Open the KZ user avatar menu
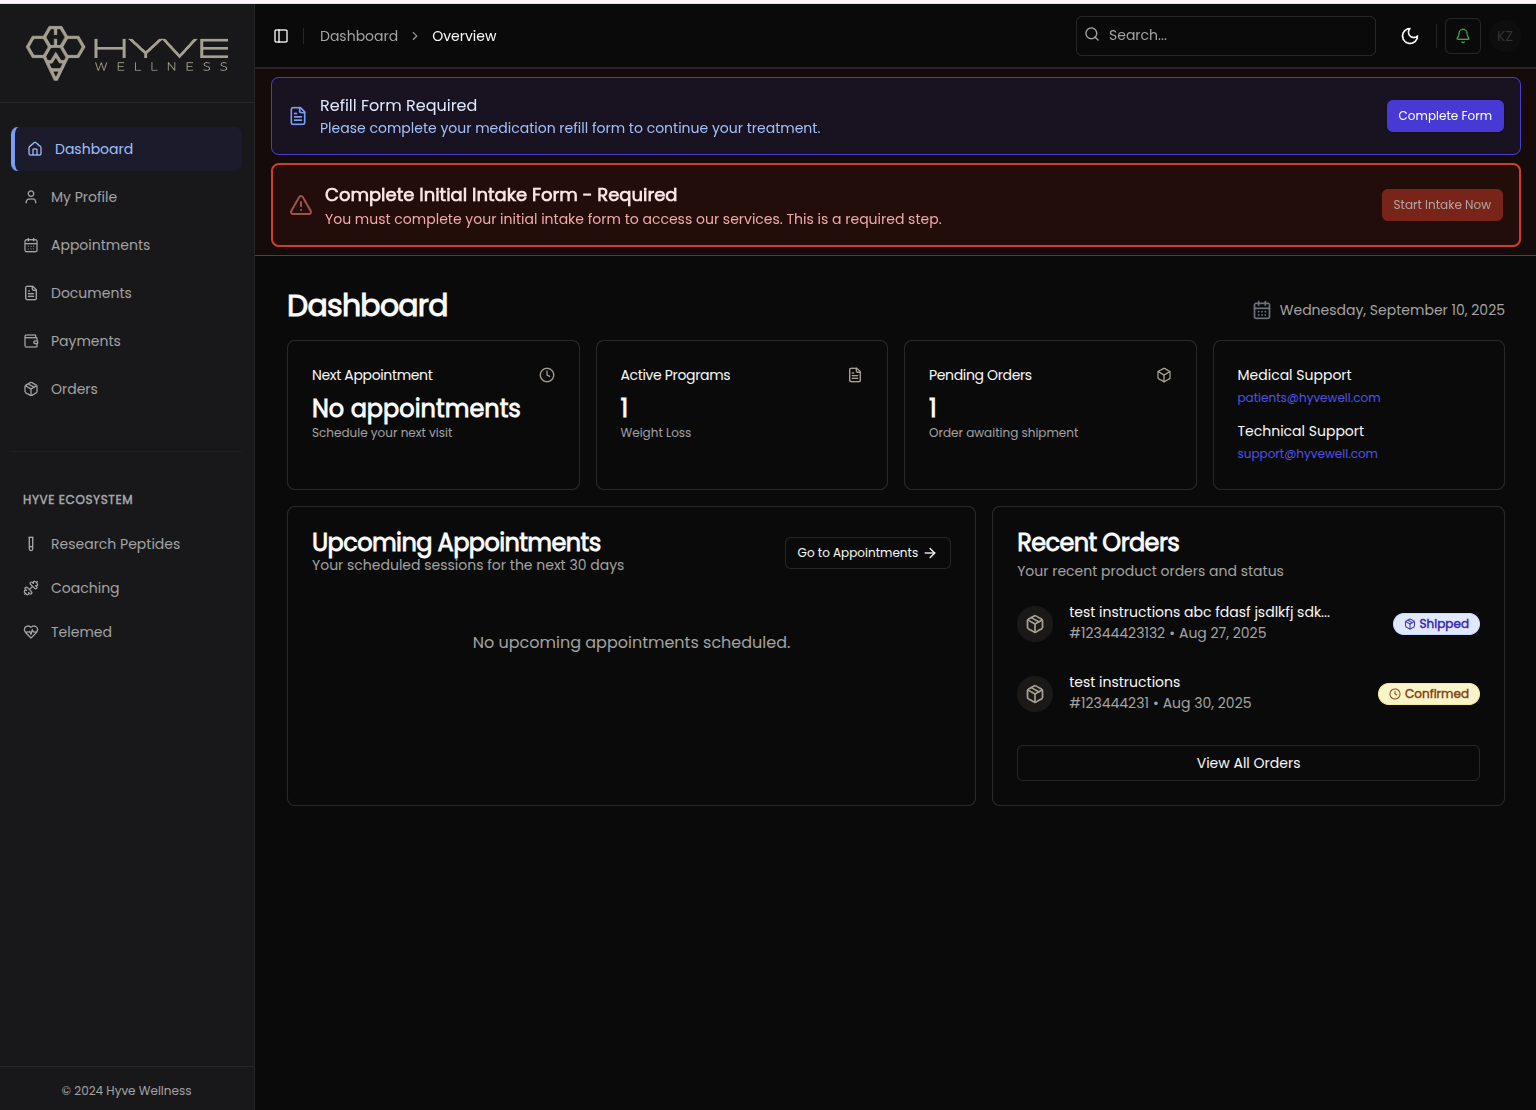The image size is (1536, 1110). pyautogui.click(x=1504, y=36)
